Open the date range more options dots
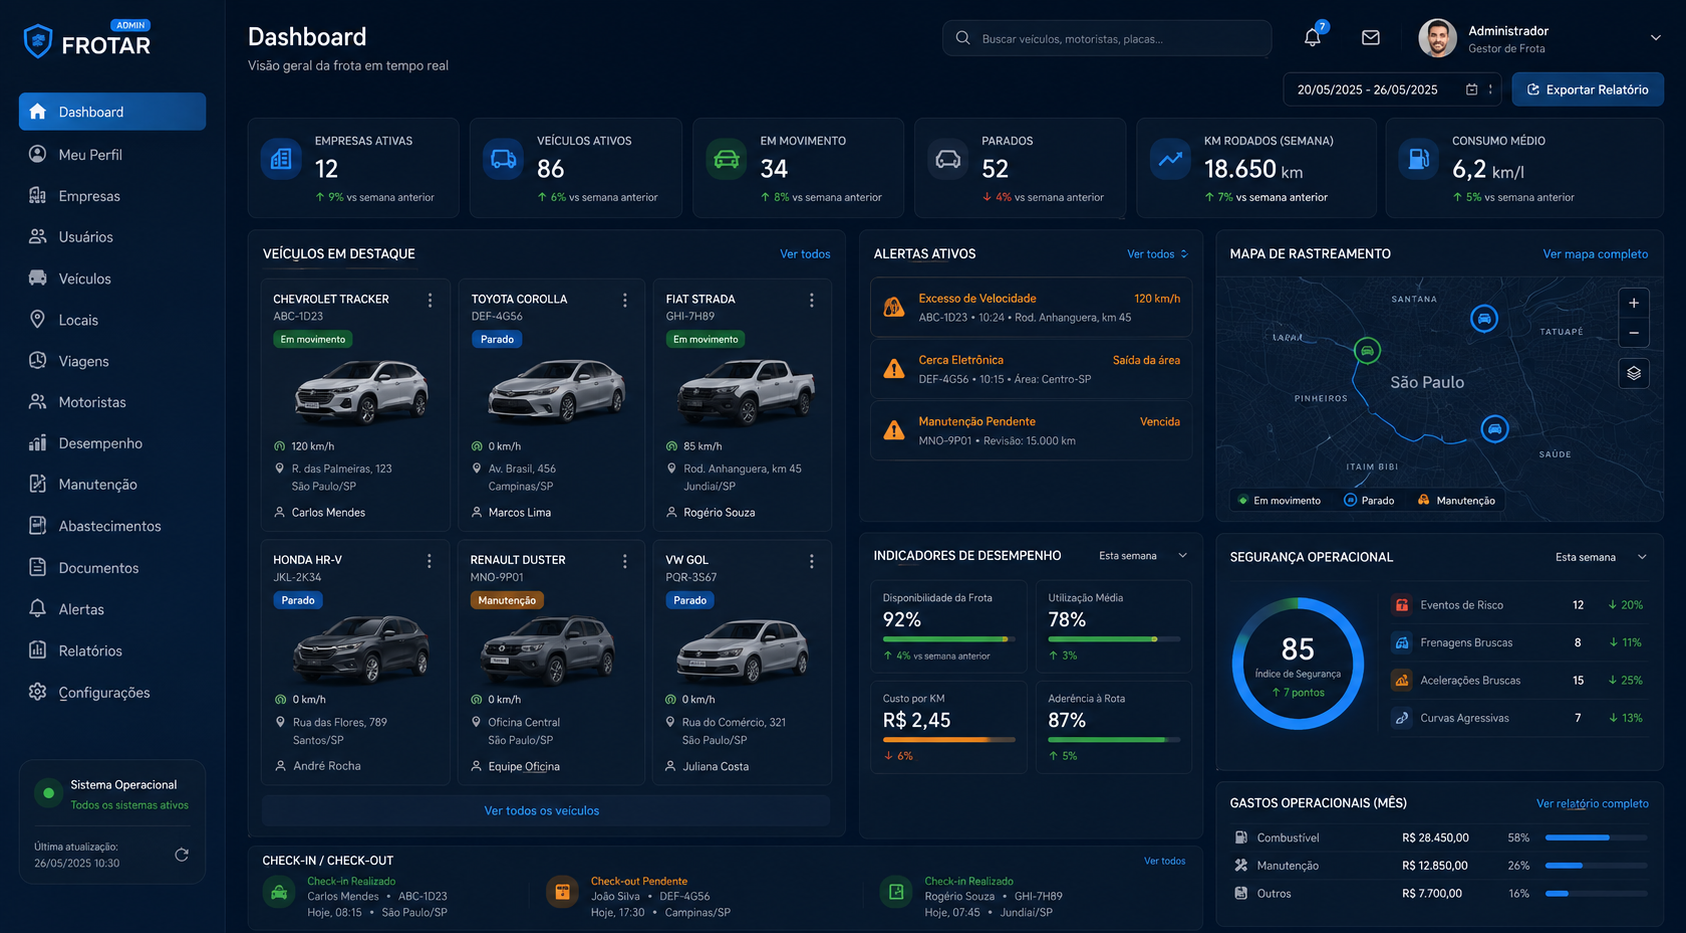 coord(1490,90)
